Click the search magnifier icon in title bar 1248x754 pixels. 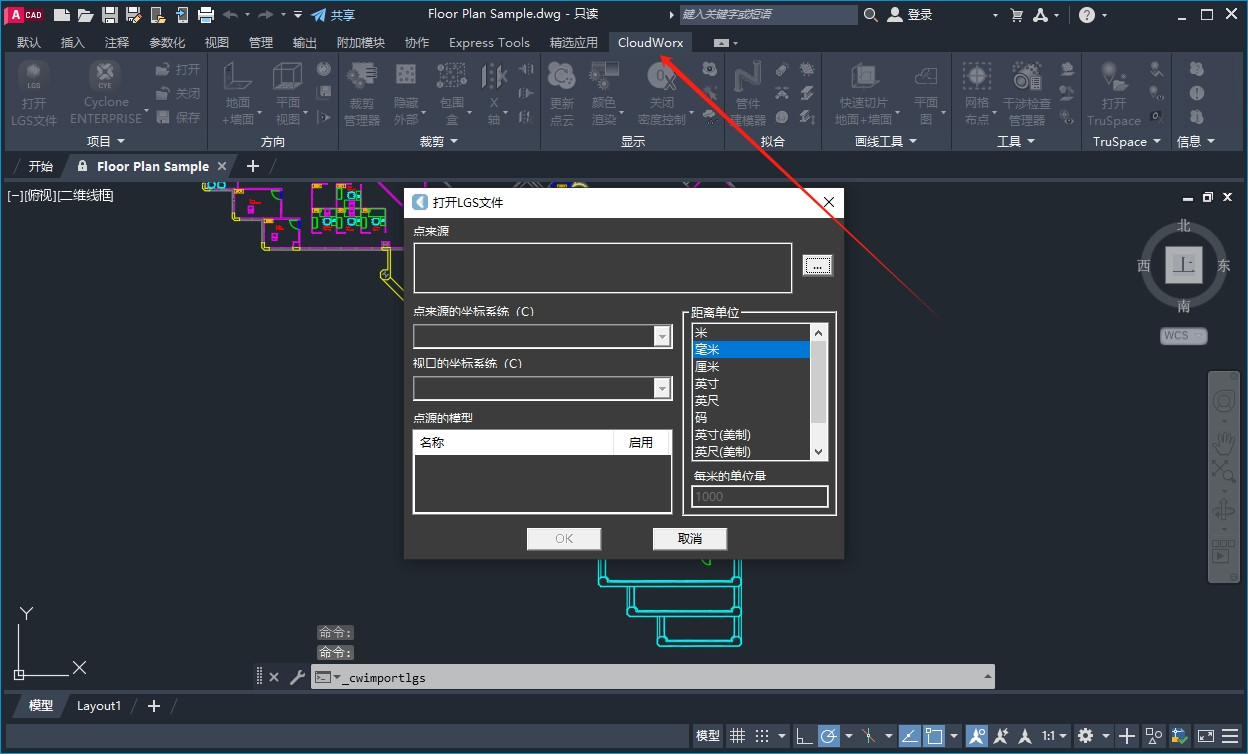point(871,15)
